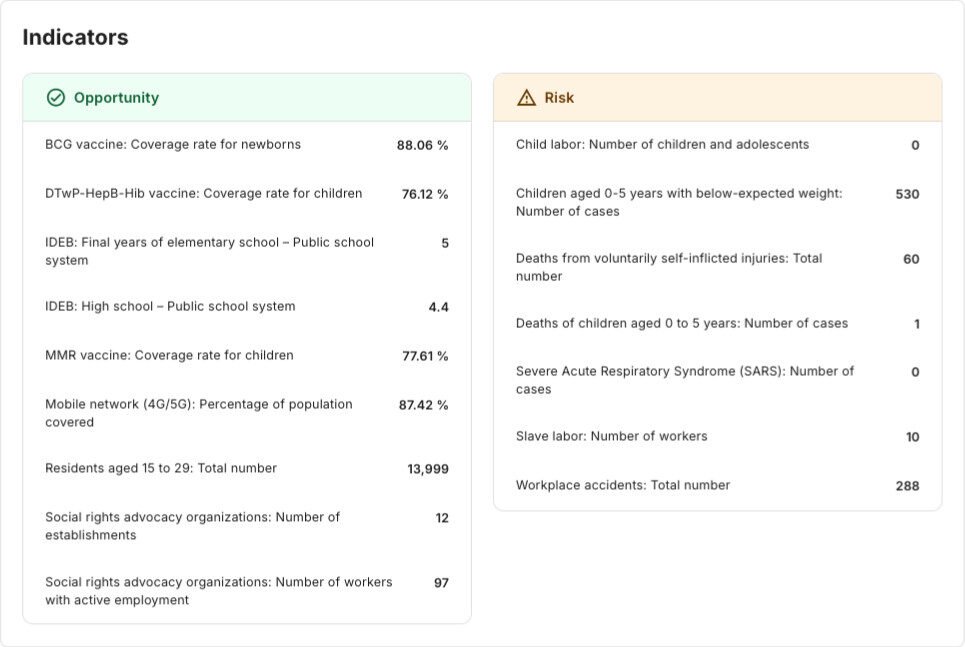Open IDEB High school indicator row
Viewport: 965px width, 647px height.
click(x=170, y=307)
